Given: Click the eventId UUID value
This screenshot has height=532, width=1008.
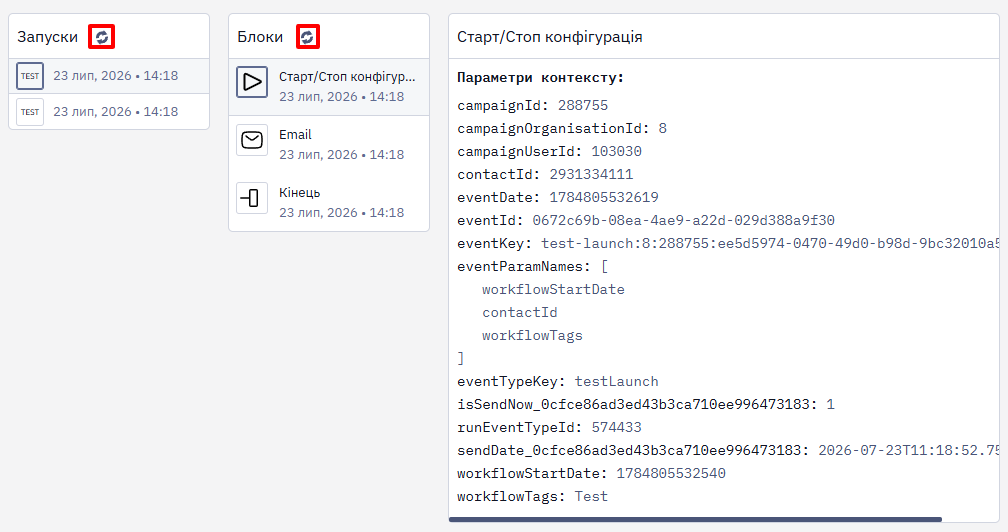Looking at the screenshot, I should [x=683, y=220].
